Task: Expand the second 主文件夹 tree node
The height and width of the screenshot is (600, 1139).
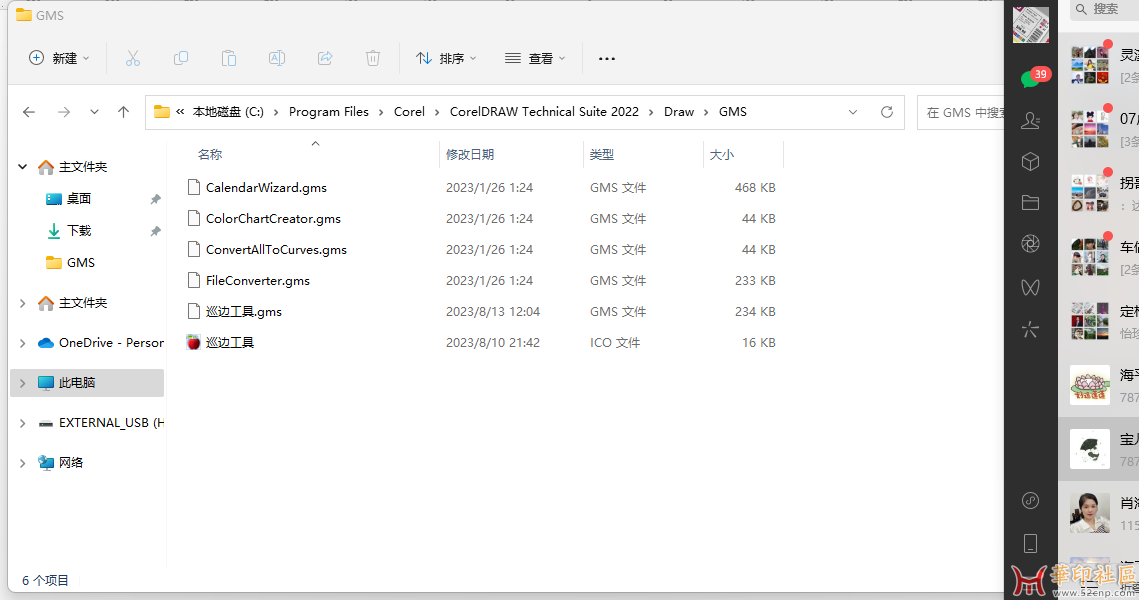Action: (23, 303)
